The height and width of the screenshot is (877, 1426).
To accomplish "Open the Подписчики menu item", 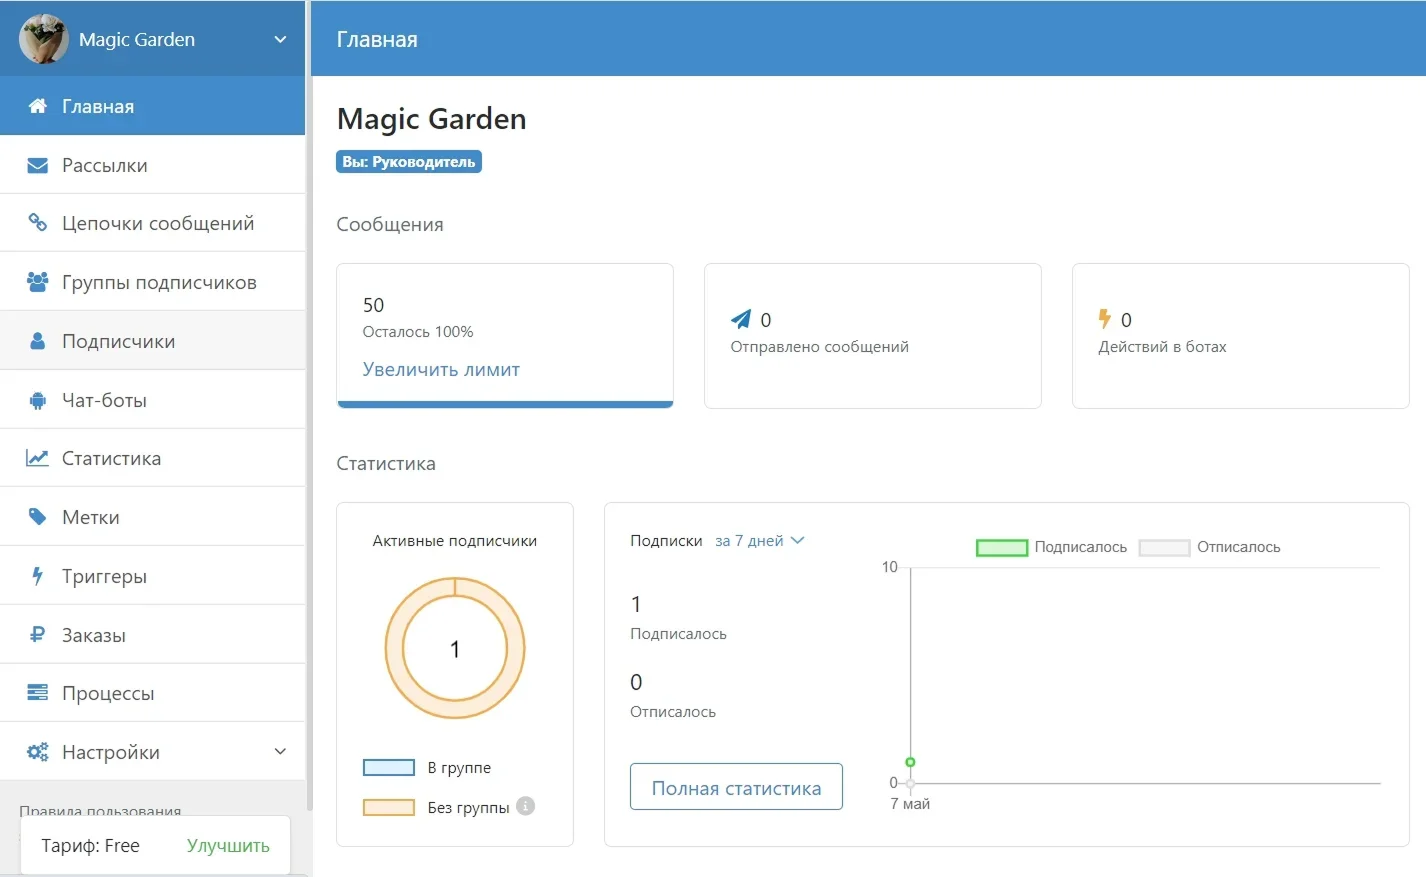I will coord(118,341).
